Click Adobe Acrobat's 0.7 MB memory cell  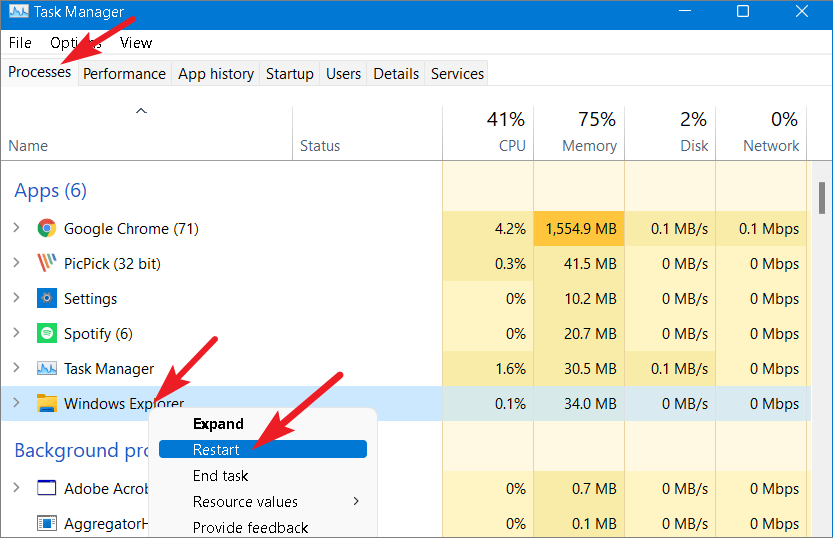[579, 489]
